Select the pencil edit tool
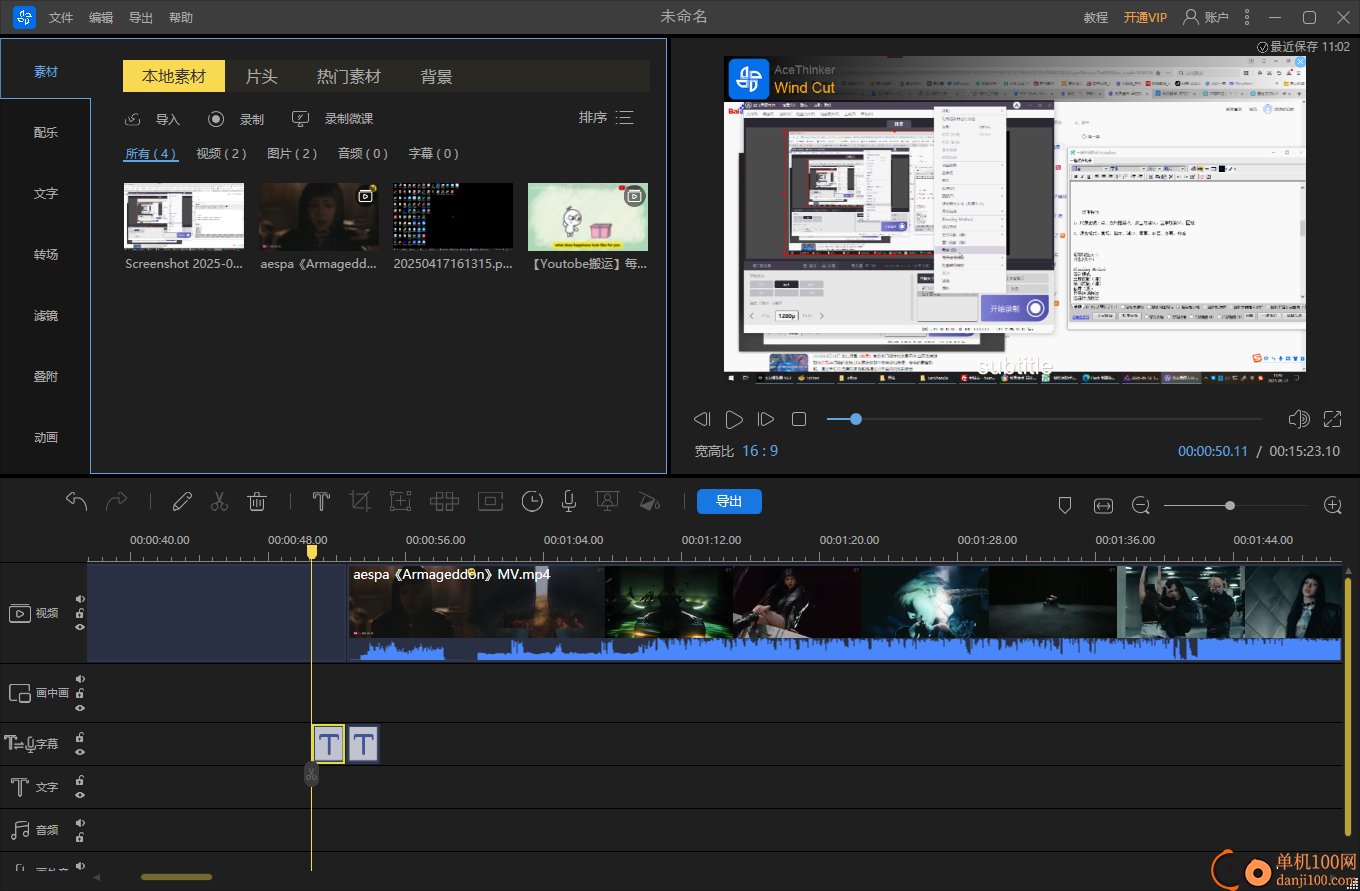The width and height of the screenshot is (1360, 891). click(x=182, y=501)
